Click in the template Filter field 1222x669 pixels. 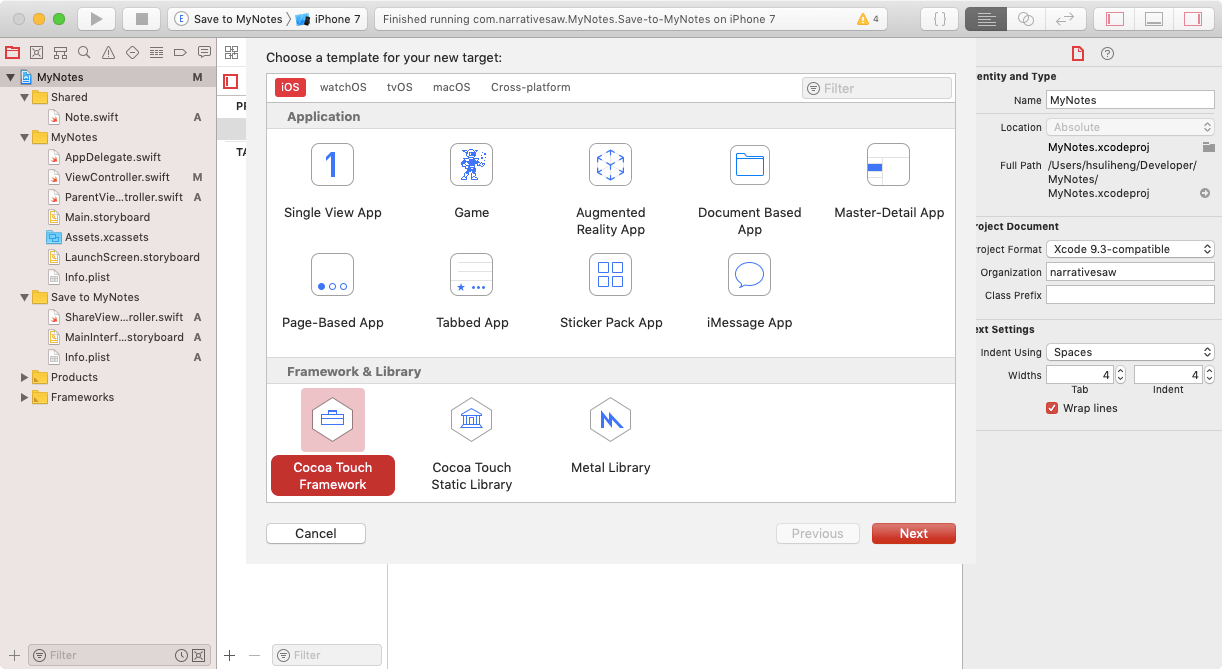point(877,88)
